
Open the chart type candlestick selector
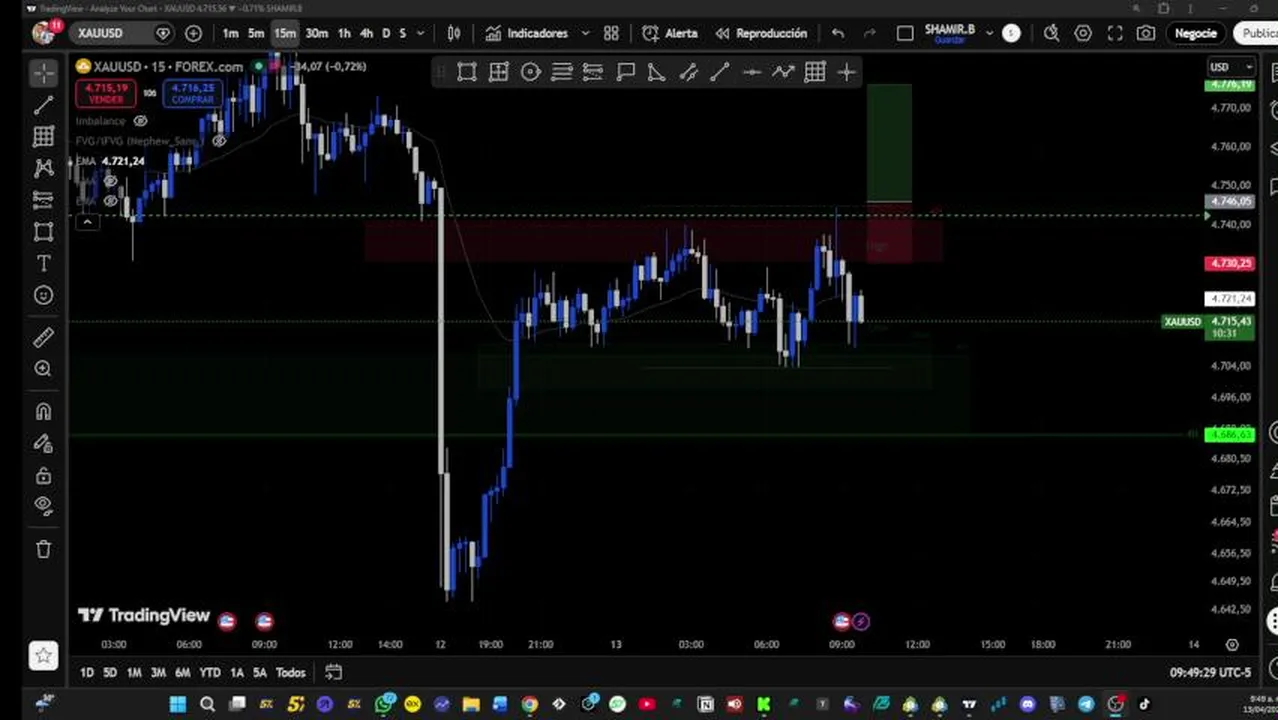(x=454, y=33)
